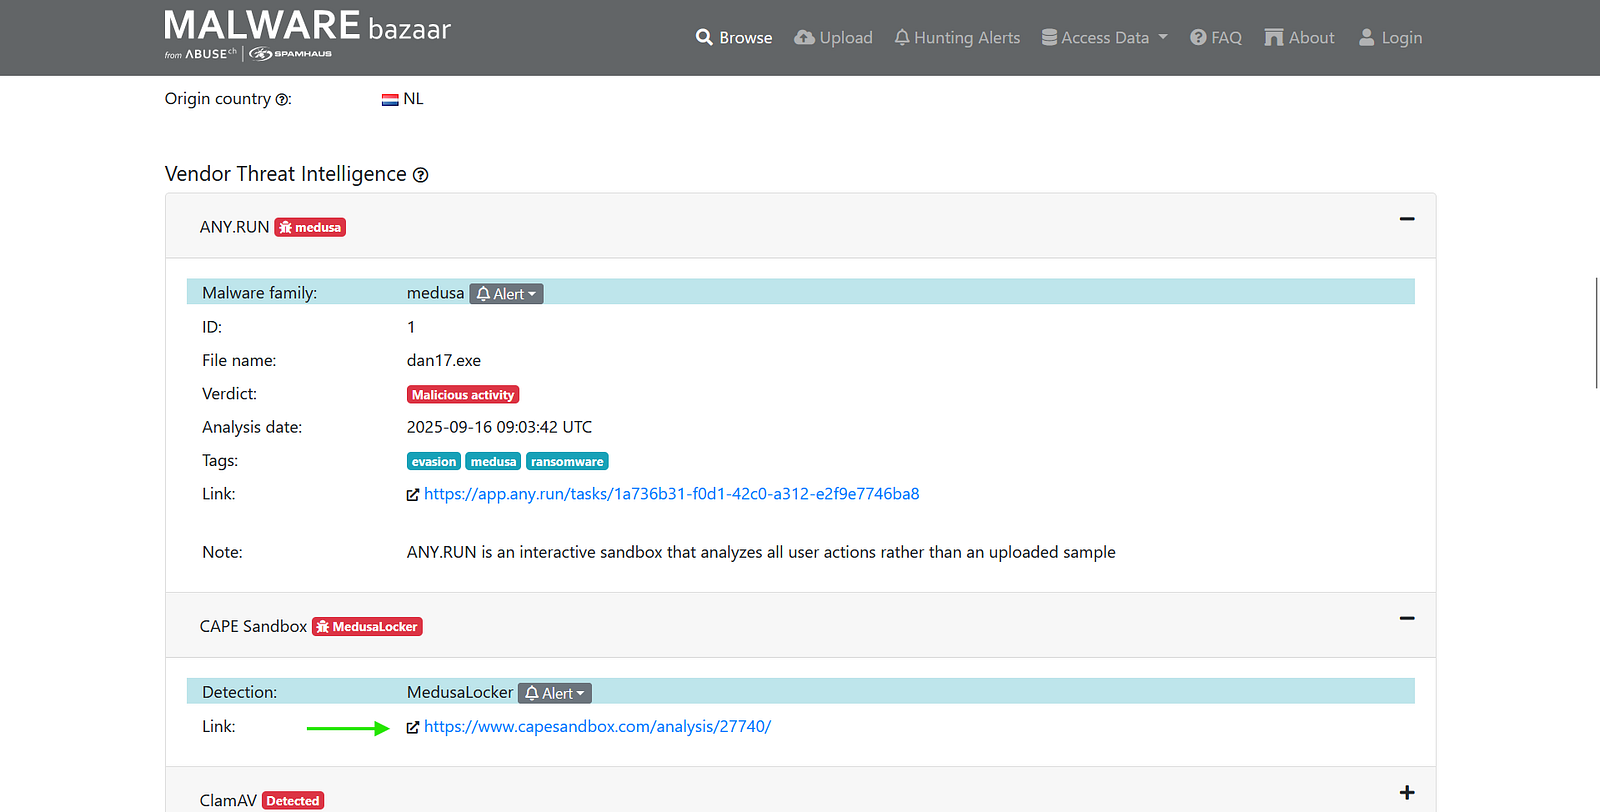
Task: Click the ANY.RUN vendor heading
Action: pyautogui.click(x=234, y=227)
